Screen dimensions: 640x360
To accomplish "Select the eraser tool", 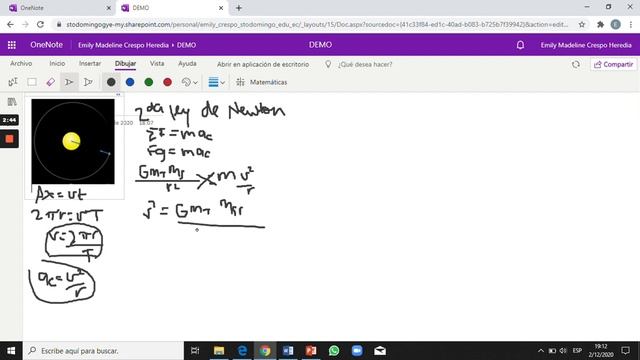I will 50,82.
